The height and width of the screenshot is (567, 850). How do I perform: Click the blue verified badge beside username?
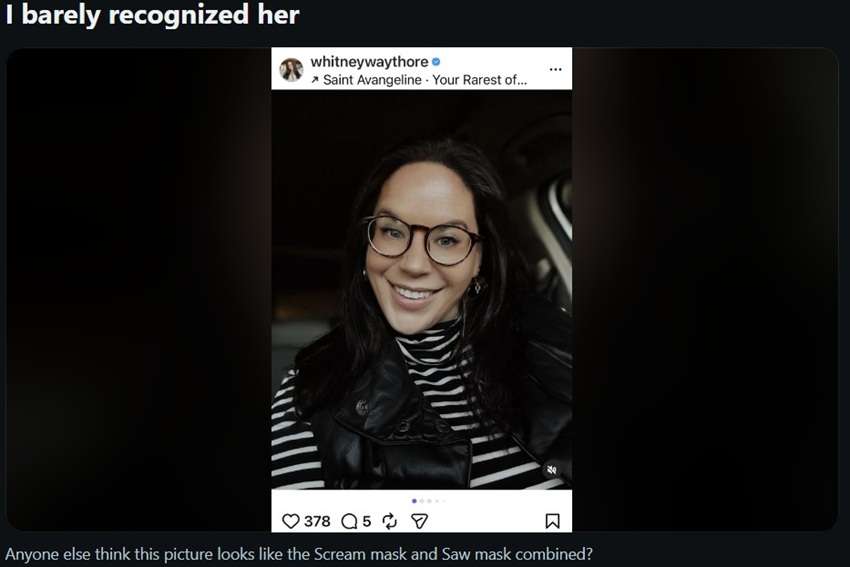click(x=436, y=62)
